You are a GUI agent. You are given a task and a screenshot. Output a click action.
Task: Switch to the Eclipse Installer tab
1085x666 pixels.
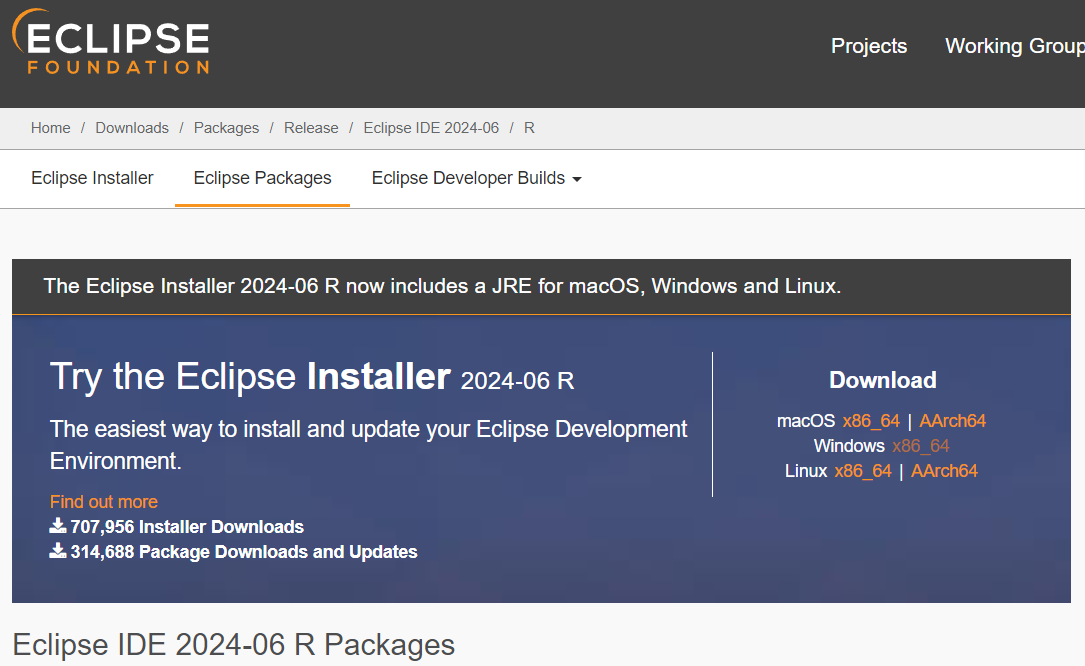[92, 177]
